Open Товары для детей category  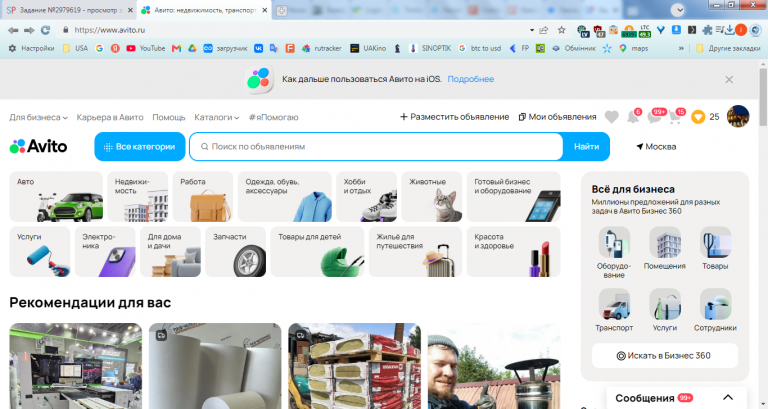[317, 251]
